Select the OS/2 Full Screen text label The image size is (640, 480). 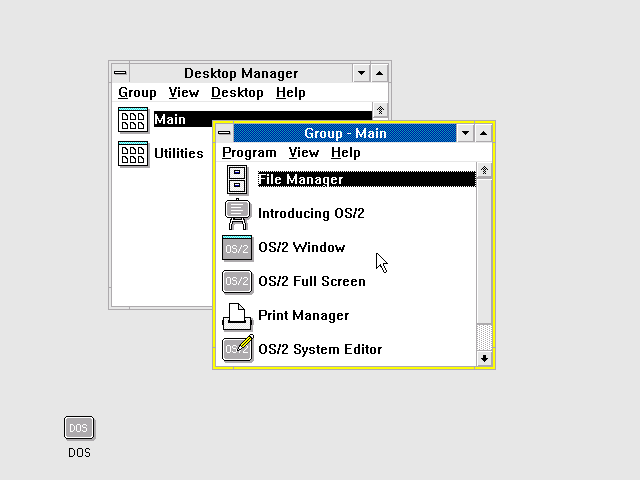[x=312, y=281]
